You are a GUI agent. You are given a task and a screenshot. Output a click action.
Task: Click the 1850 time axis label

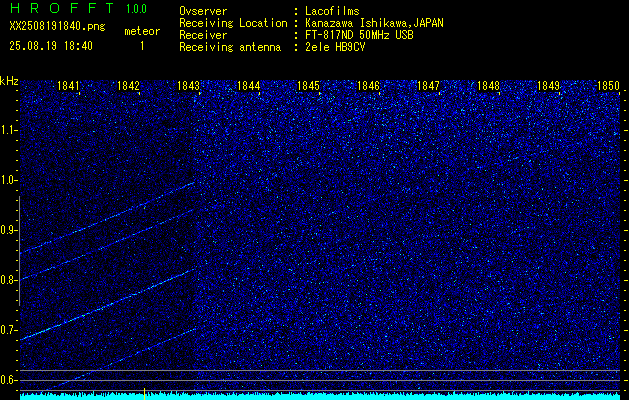(x=609, y=85)
